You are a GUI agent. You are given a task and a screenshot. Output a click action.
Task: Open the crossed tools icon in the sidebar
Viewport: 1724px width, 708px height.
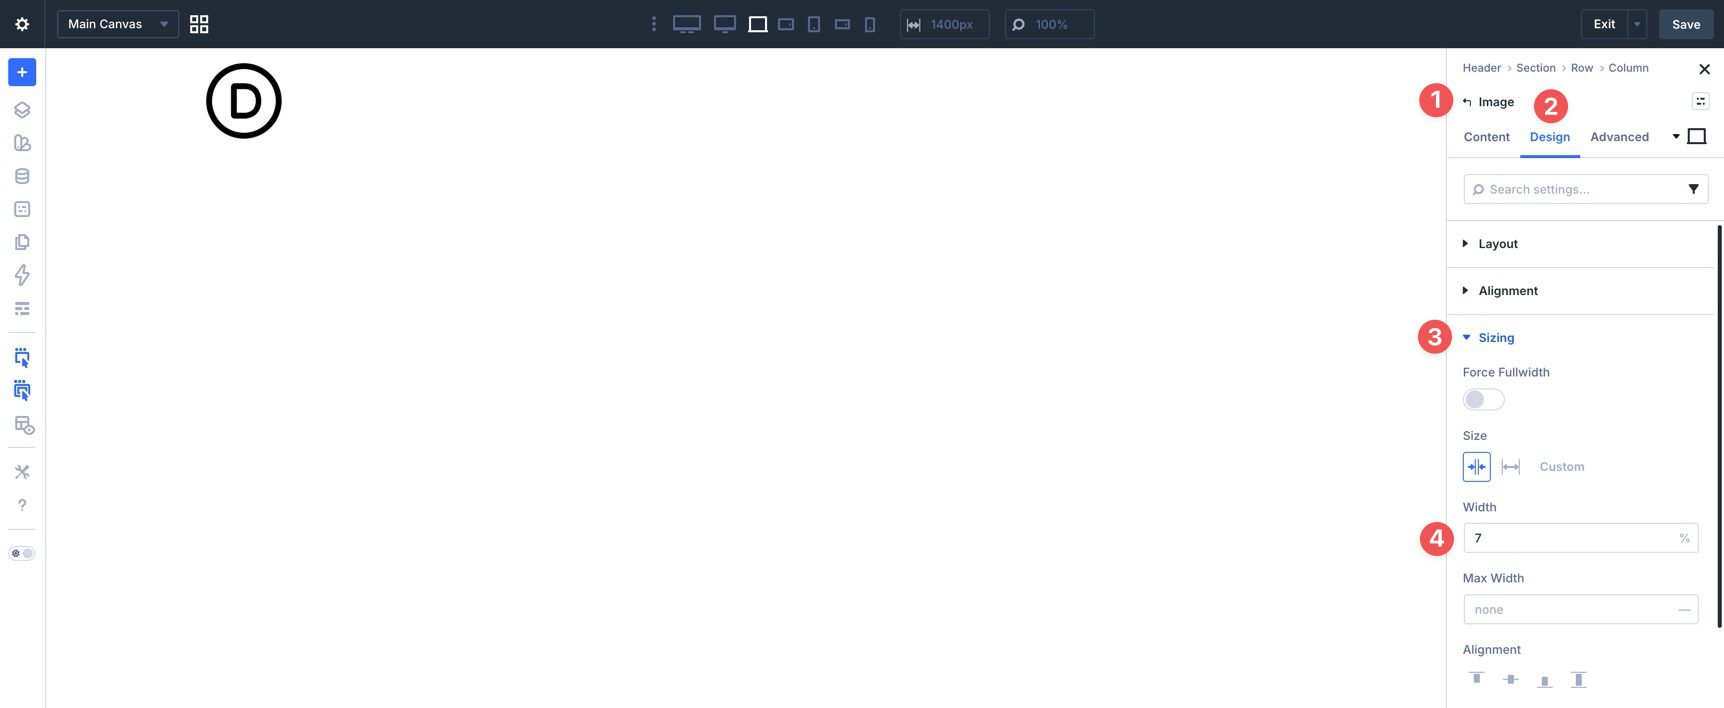22,472
